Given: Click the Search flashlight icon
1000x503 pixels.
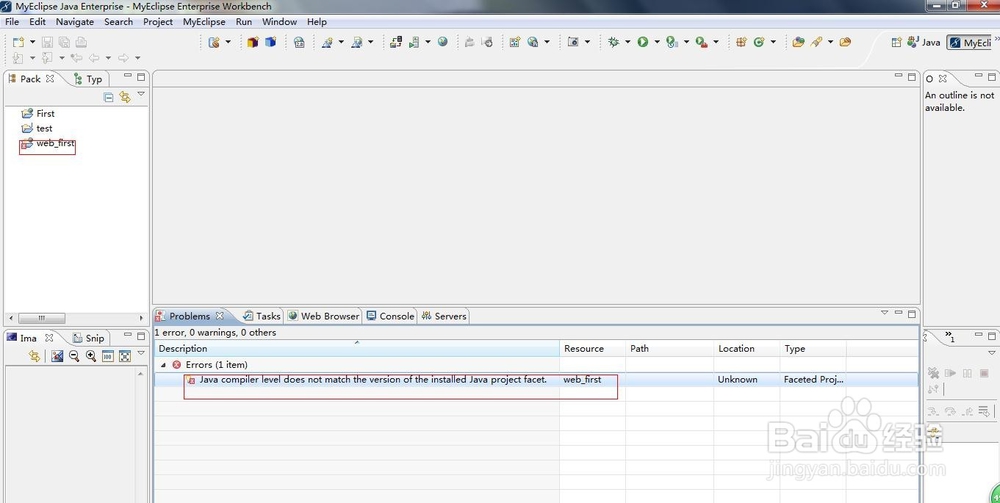Looking at the screenshot, I should [x=816, y=42].
